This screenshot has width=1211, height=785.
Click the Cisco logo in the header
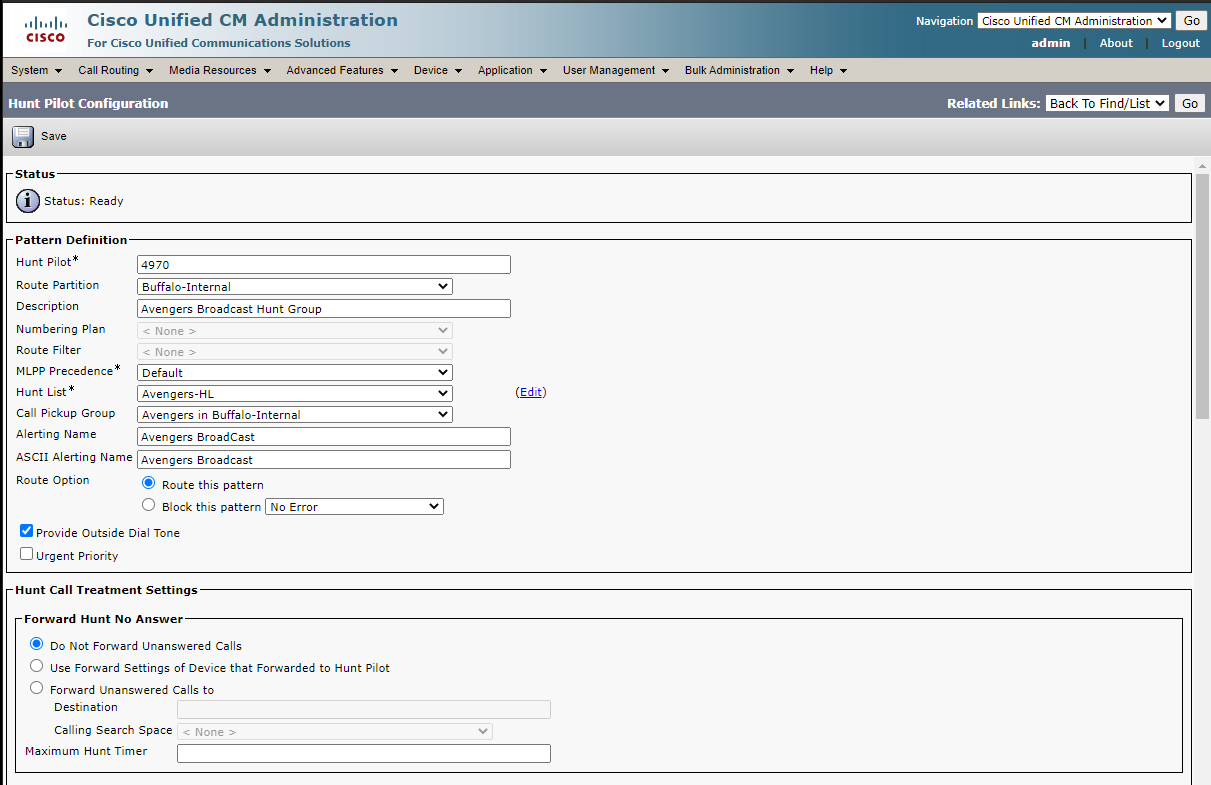coord(45,30)
